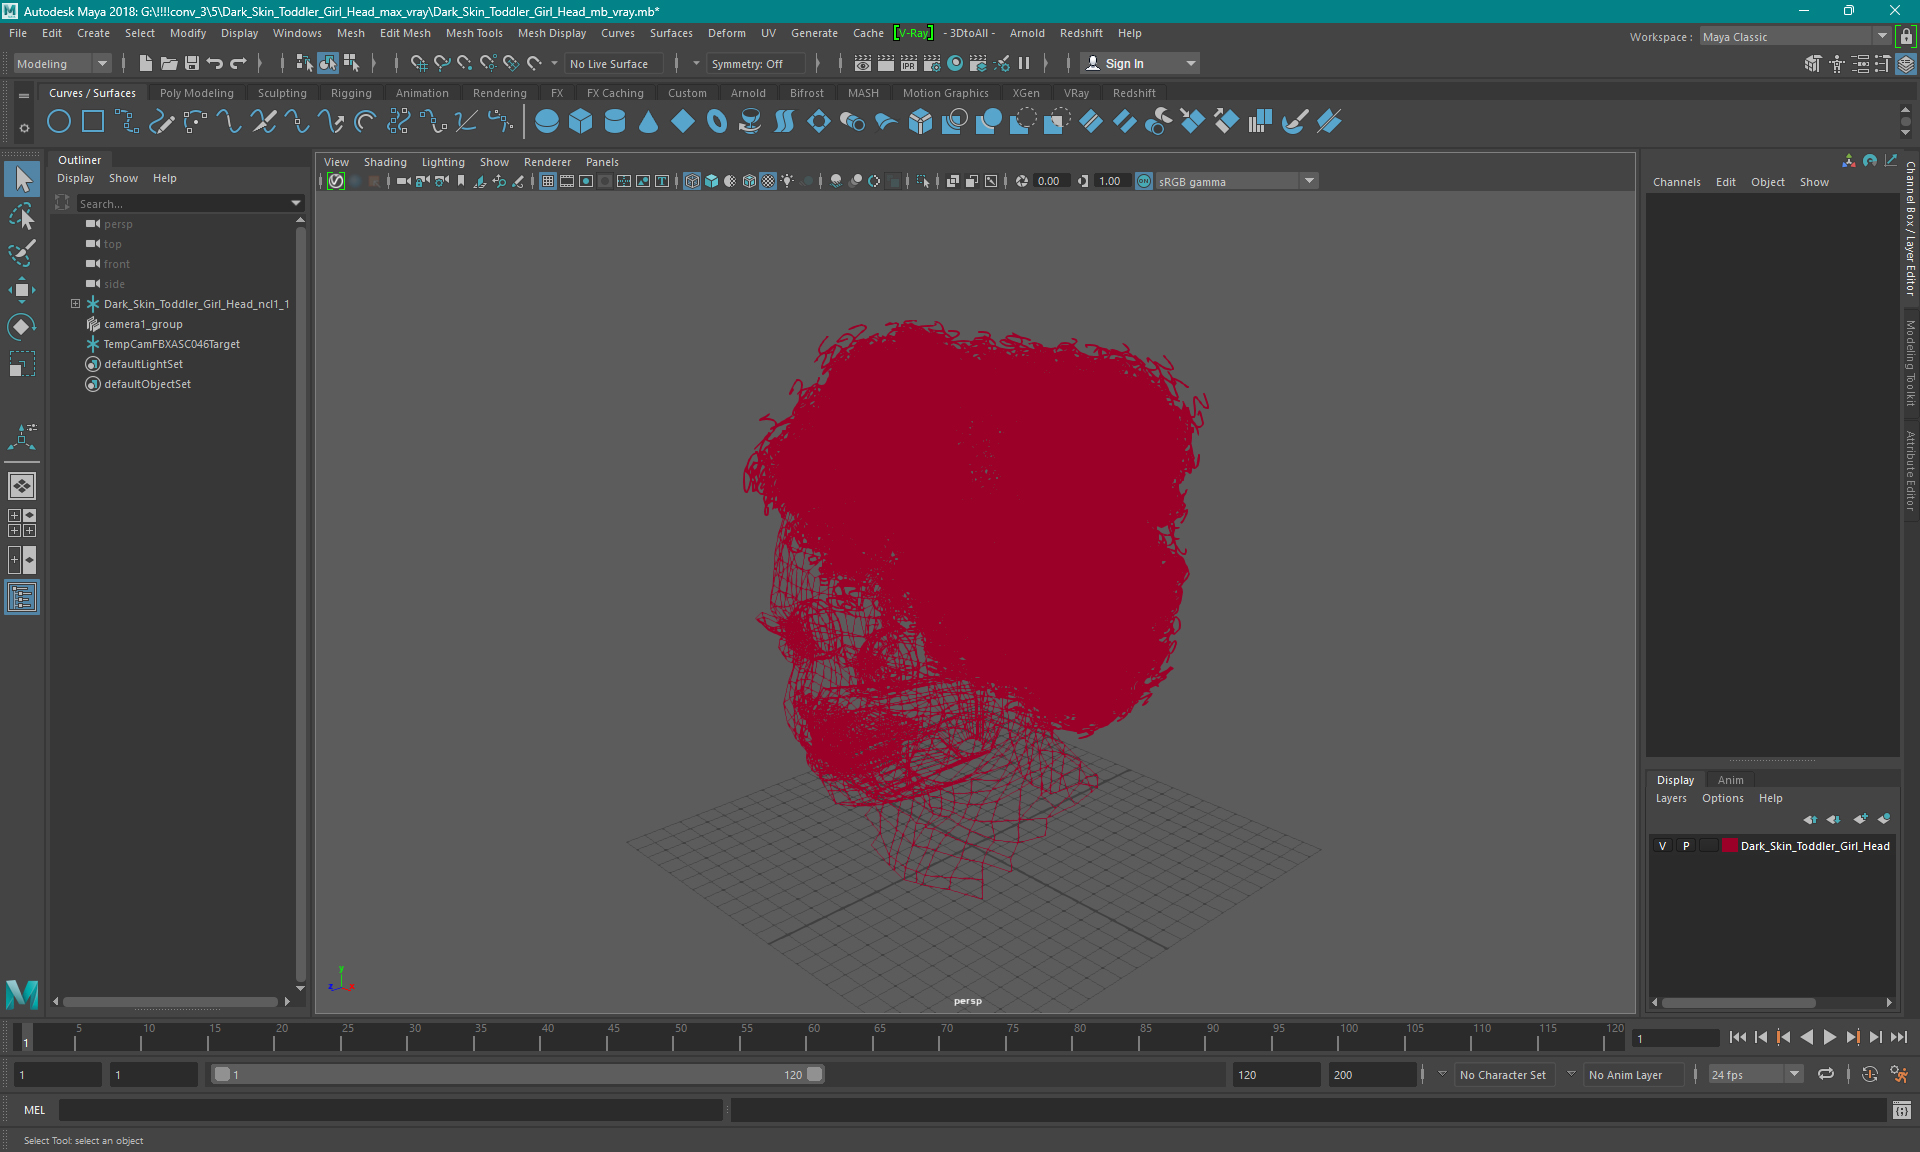This screenshot has width=1920, height=1152.
Task: Open the viewport Shading menu
Action: point(385,162)
